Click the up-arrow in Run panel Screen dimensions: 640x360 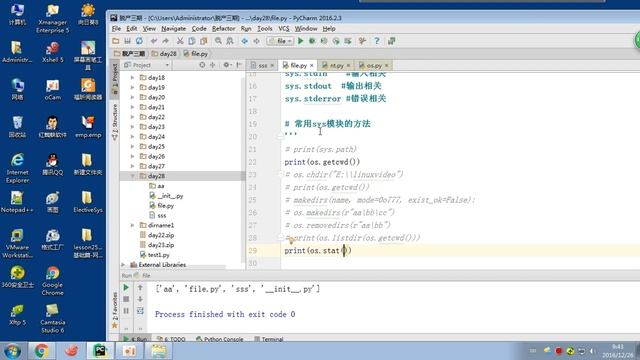[x=140, y=288]
